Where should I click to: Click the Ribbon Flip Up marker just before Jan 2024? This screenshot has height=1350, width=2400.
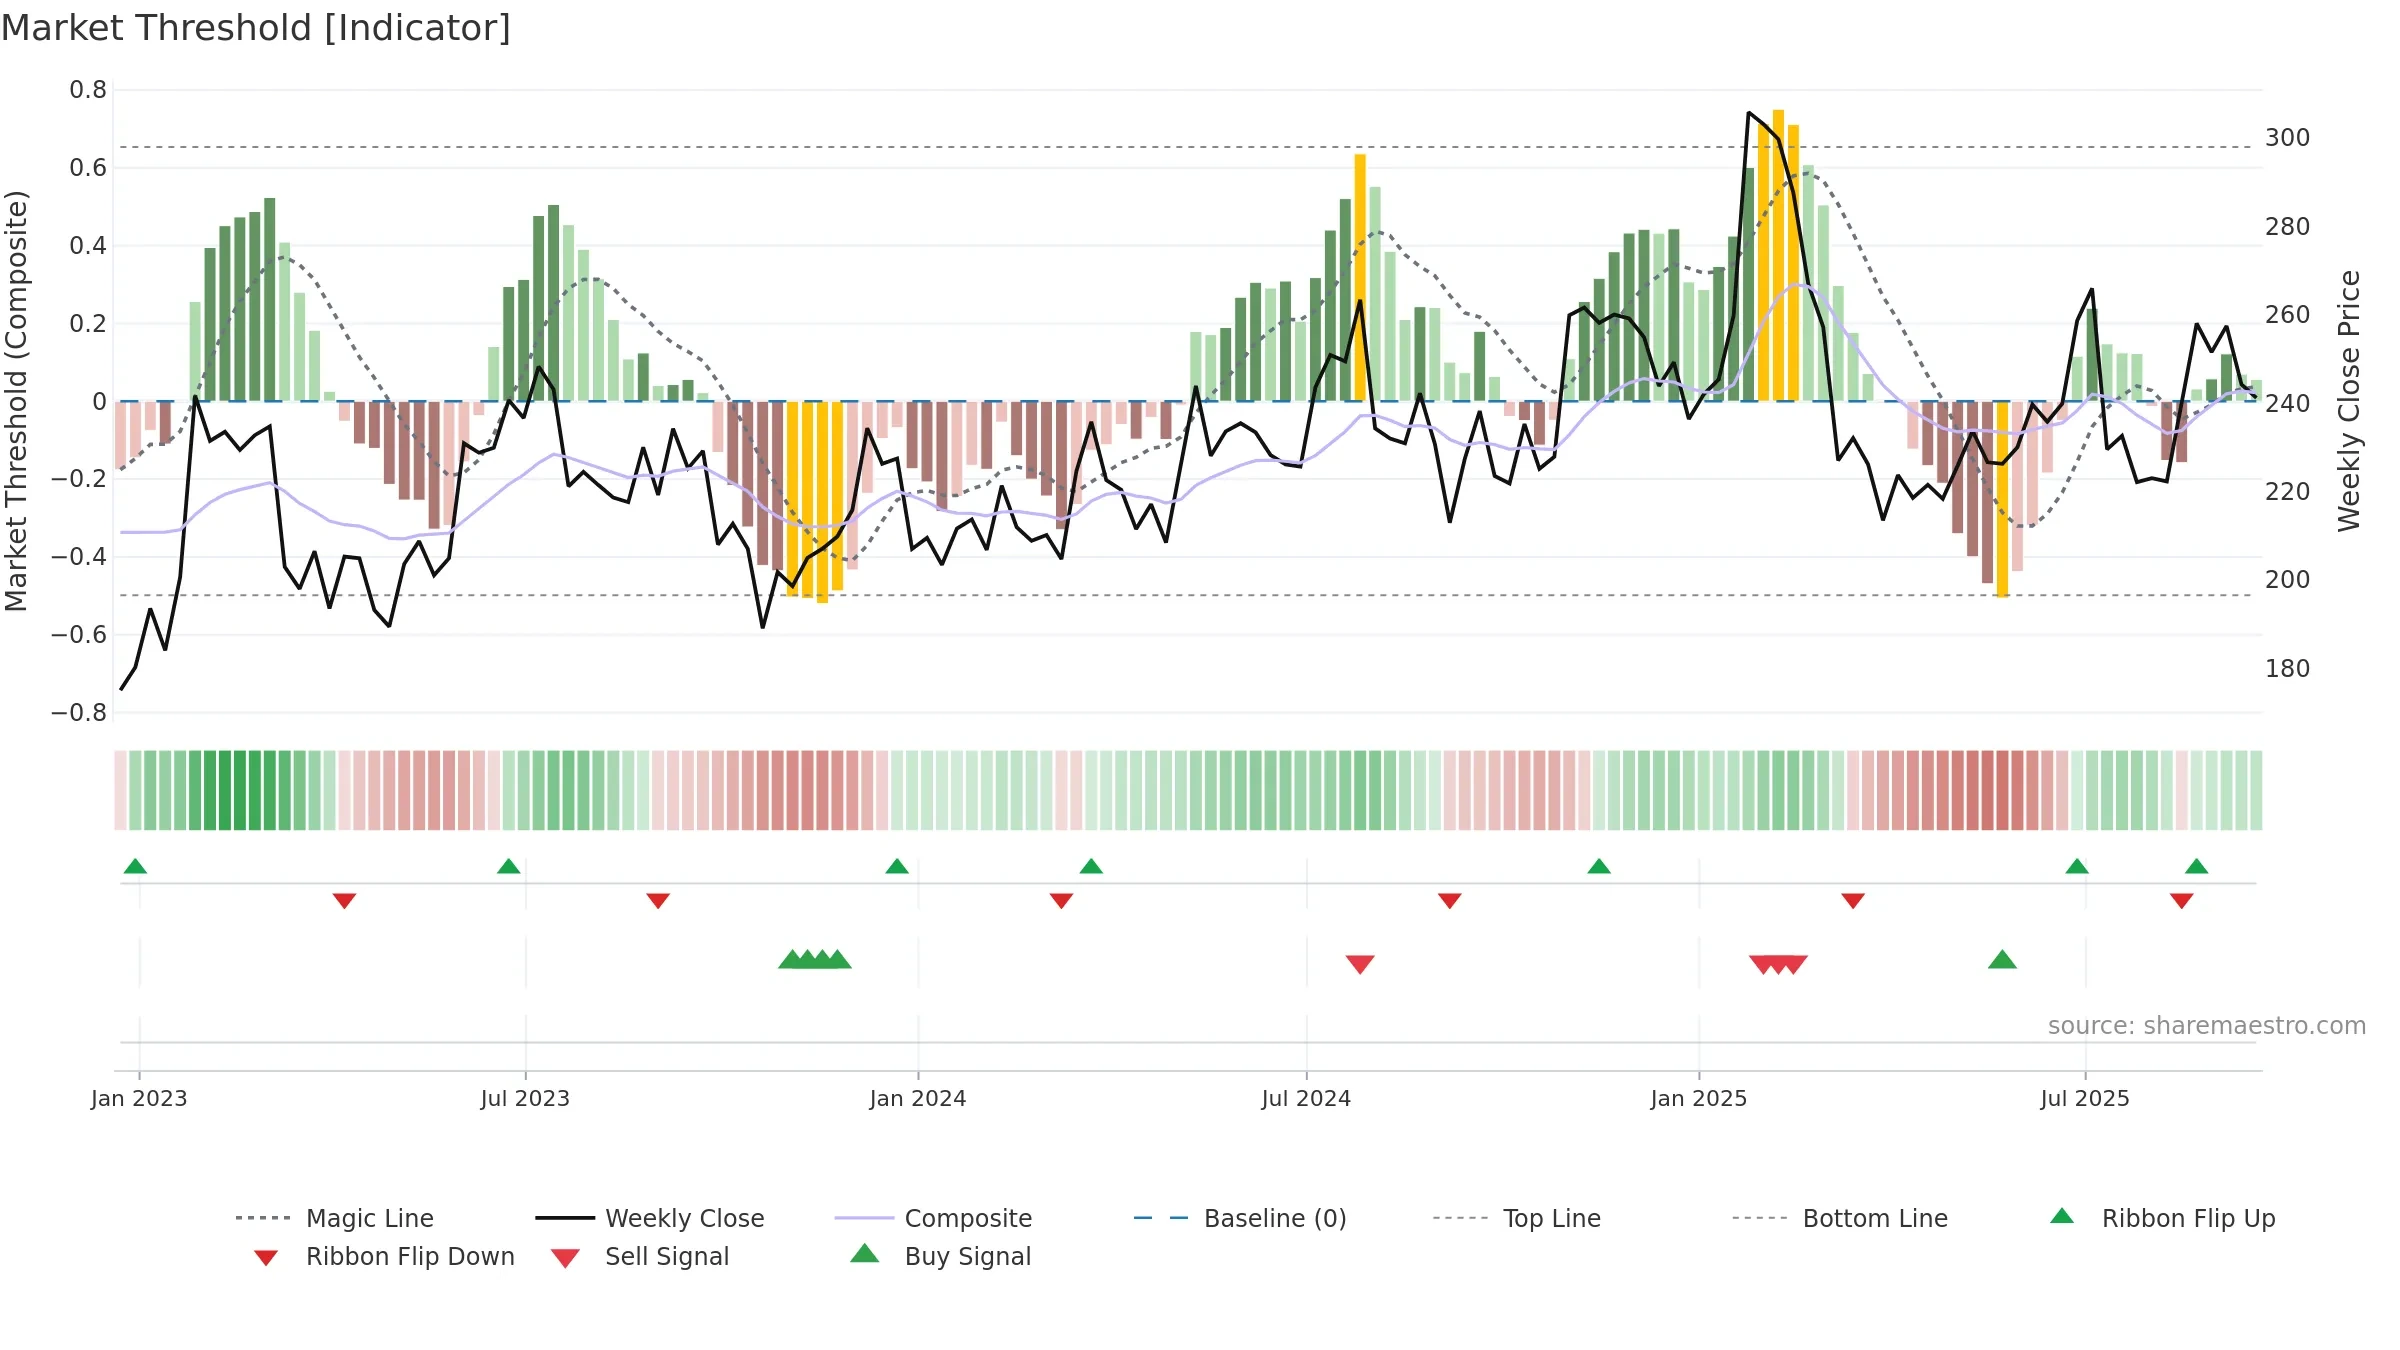tap(897, 866)
